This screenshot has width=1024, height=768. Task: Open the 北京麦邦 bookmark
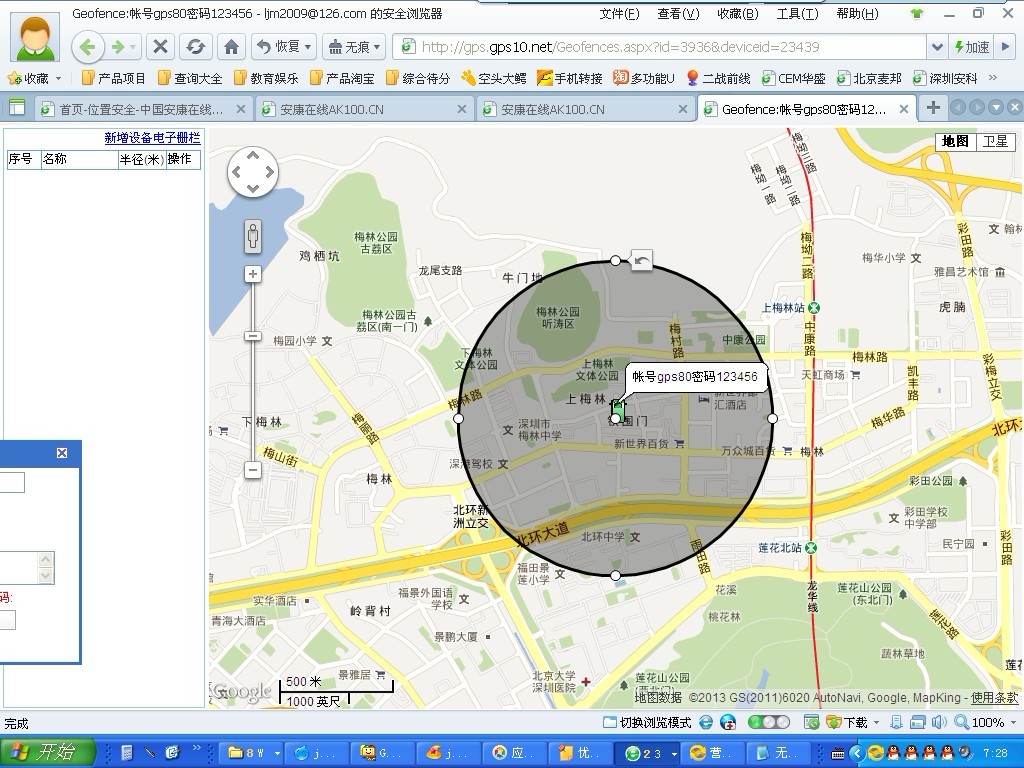(x=869, y=78)
